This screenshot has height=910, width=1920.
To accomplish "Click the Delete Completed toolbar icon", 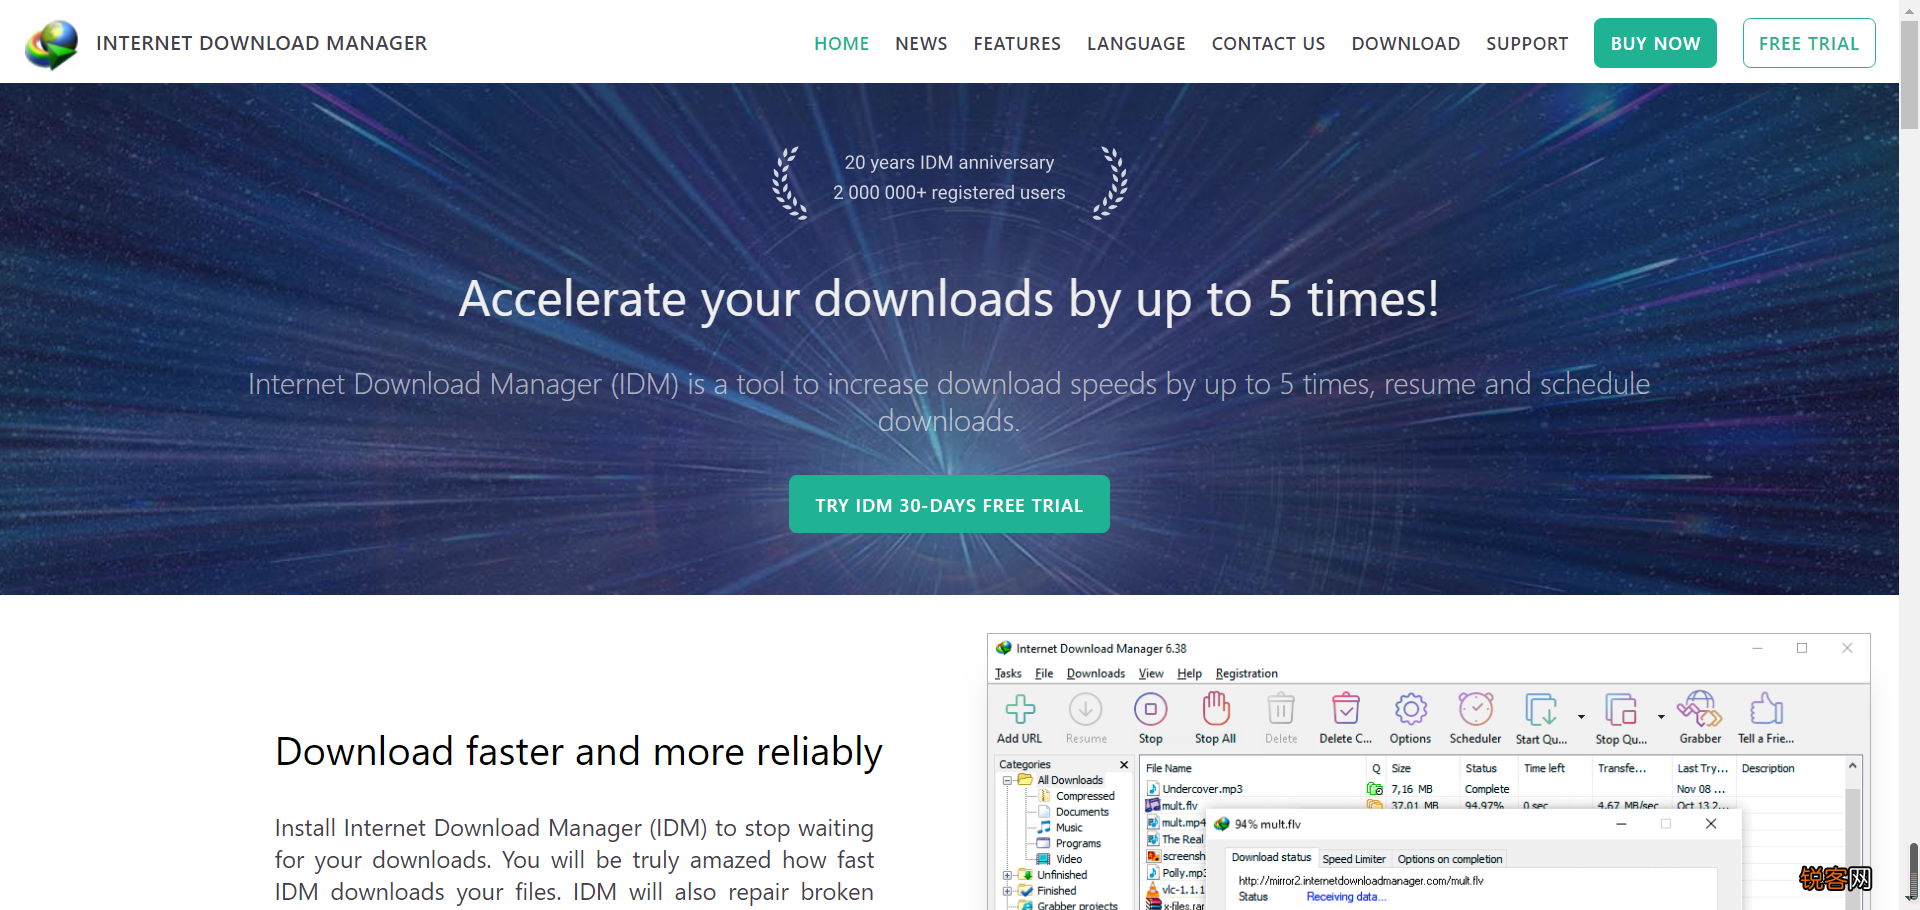I will 1346,709.
